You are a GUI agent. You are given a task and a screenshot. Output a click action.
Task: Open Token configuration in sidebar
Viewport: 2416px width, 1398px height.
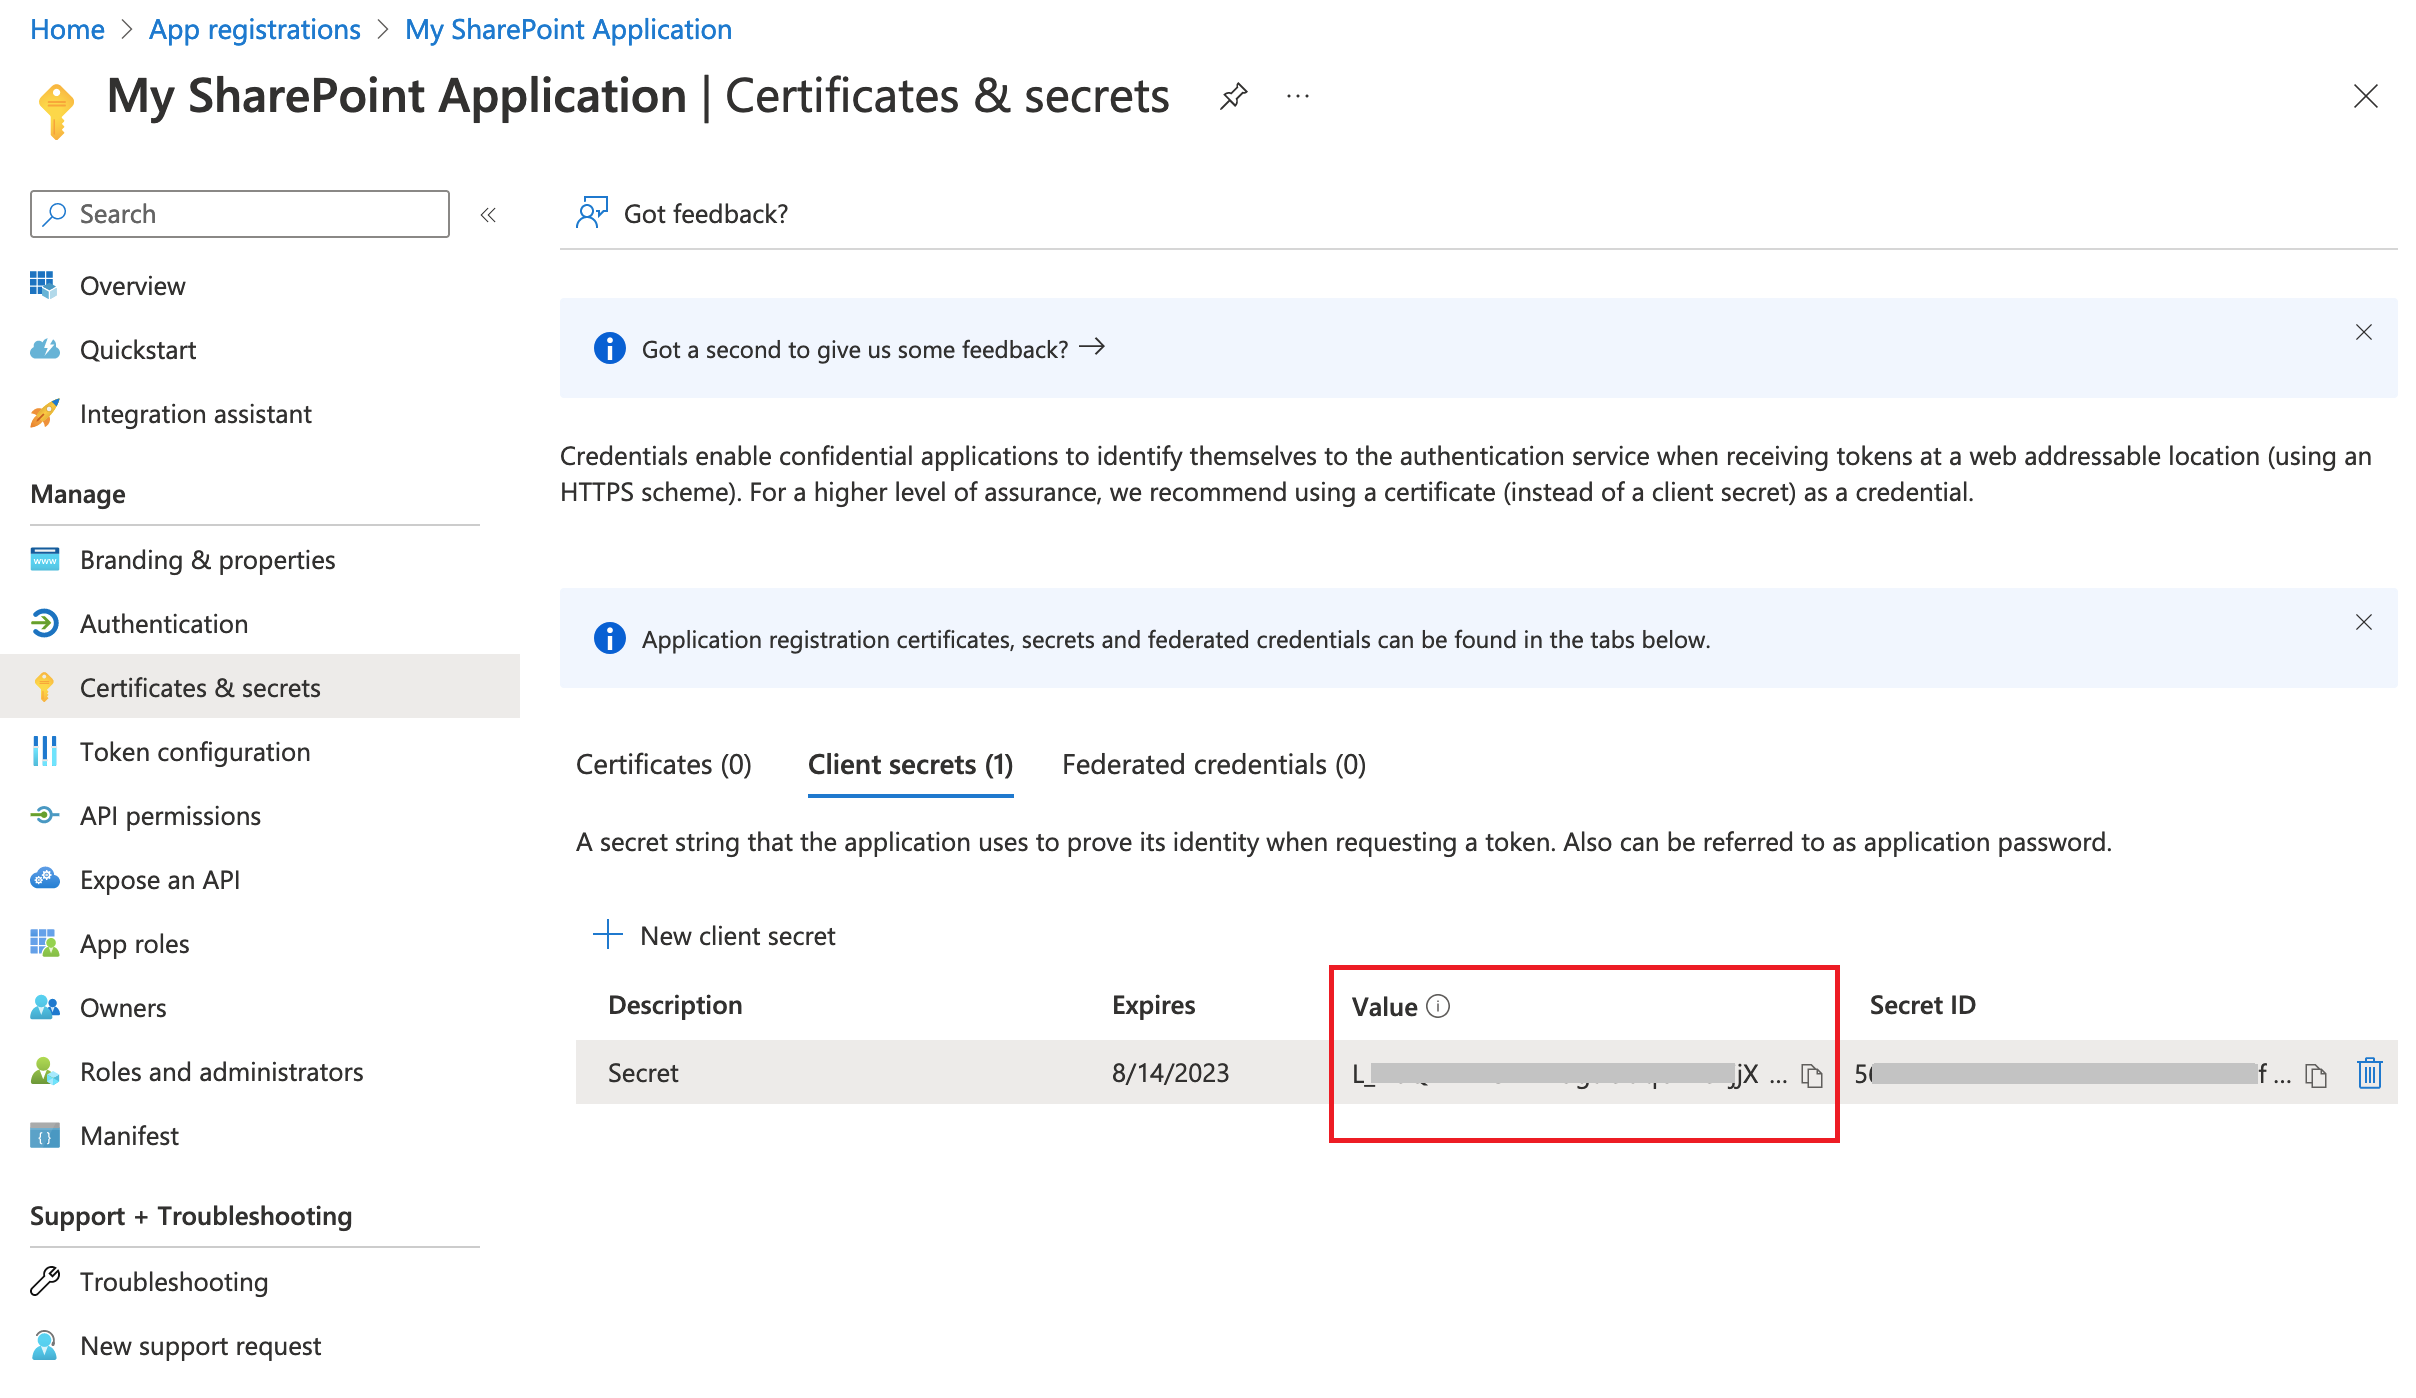click(195, 752)
